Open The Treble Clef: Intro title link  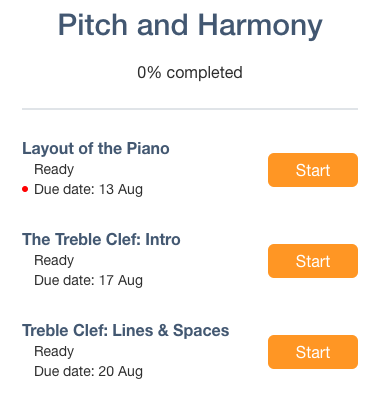point(101,239)
